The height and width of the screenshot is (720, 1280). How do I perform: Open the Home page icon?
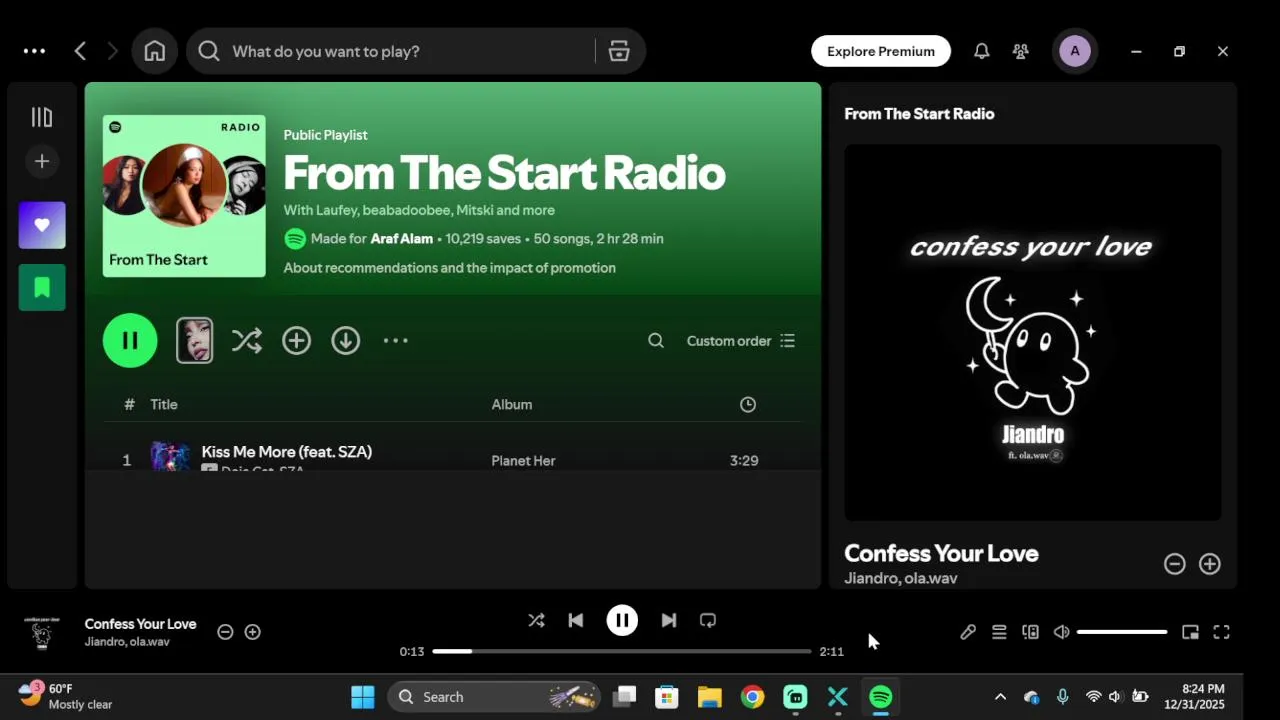pyautogui.click(x=154, y=51)
